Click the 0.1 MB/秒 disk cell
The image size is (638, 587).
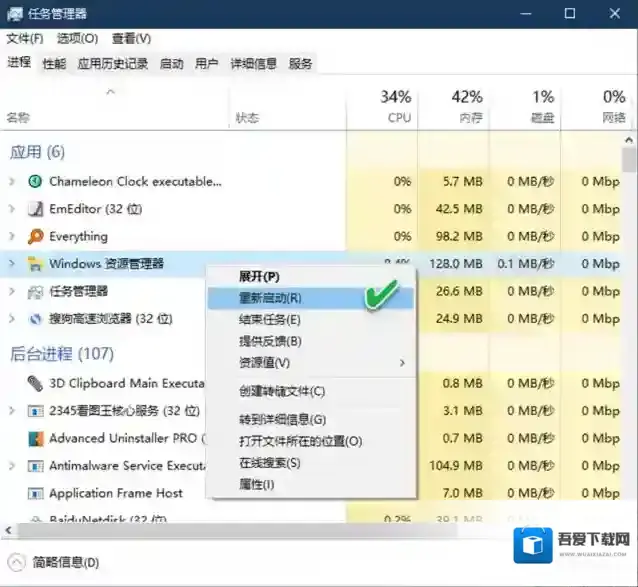[x=526, y=264]
